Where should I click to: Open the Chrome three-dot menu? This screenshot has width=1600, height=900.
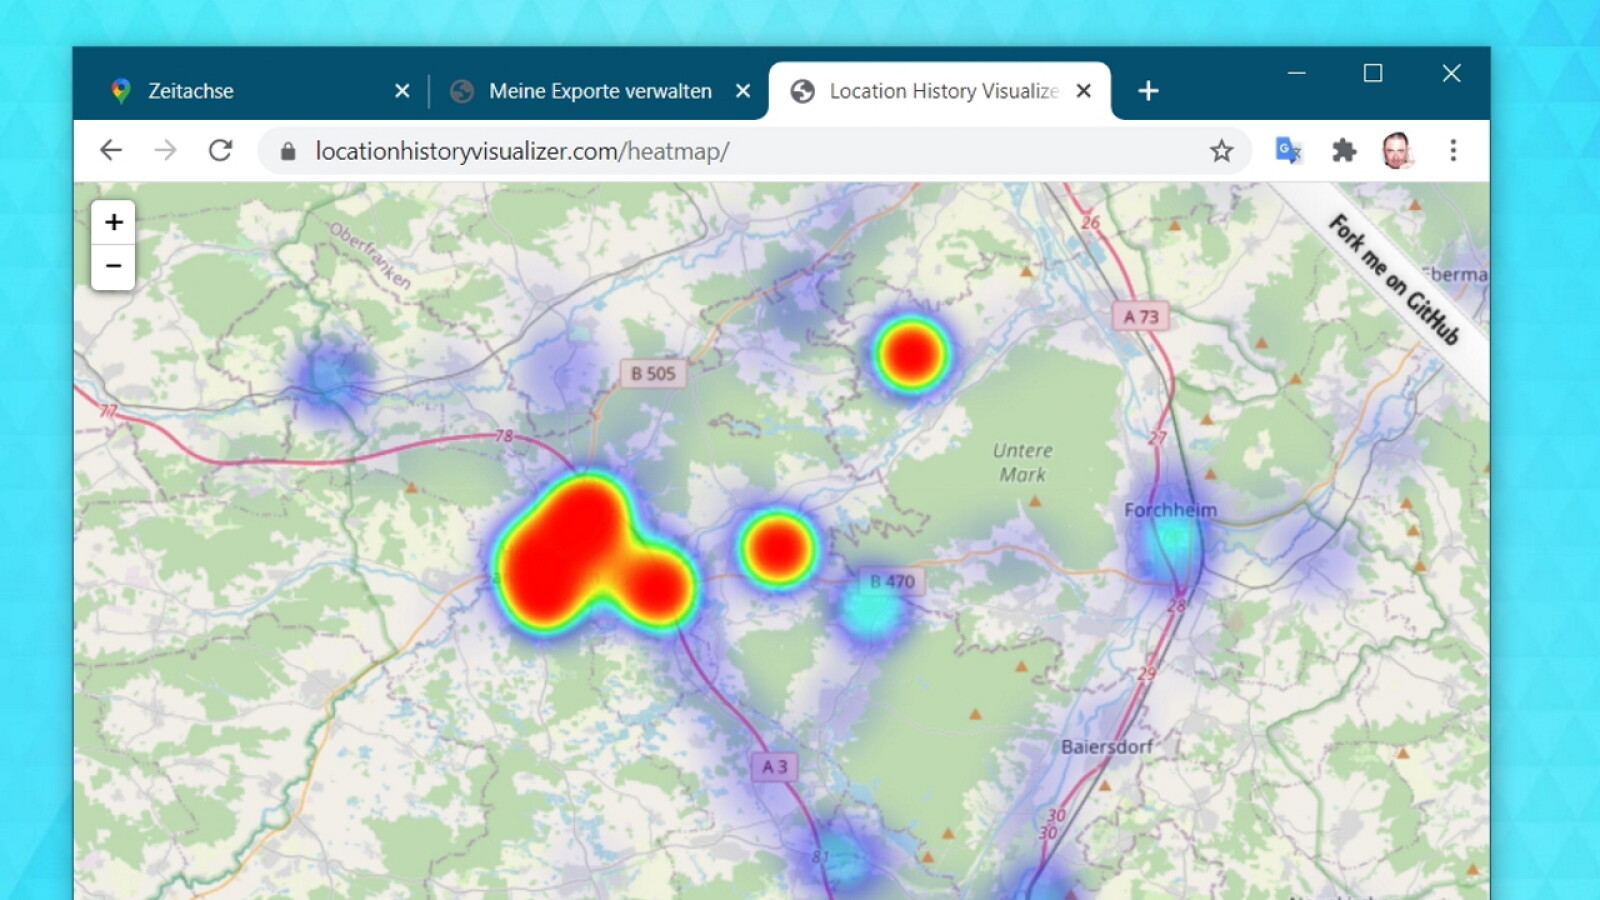click(x=1453, y=151)
